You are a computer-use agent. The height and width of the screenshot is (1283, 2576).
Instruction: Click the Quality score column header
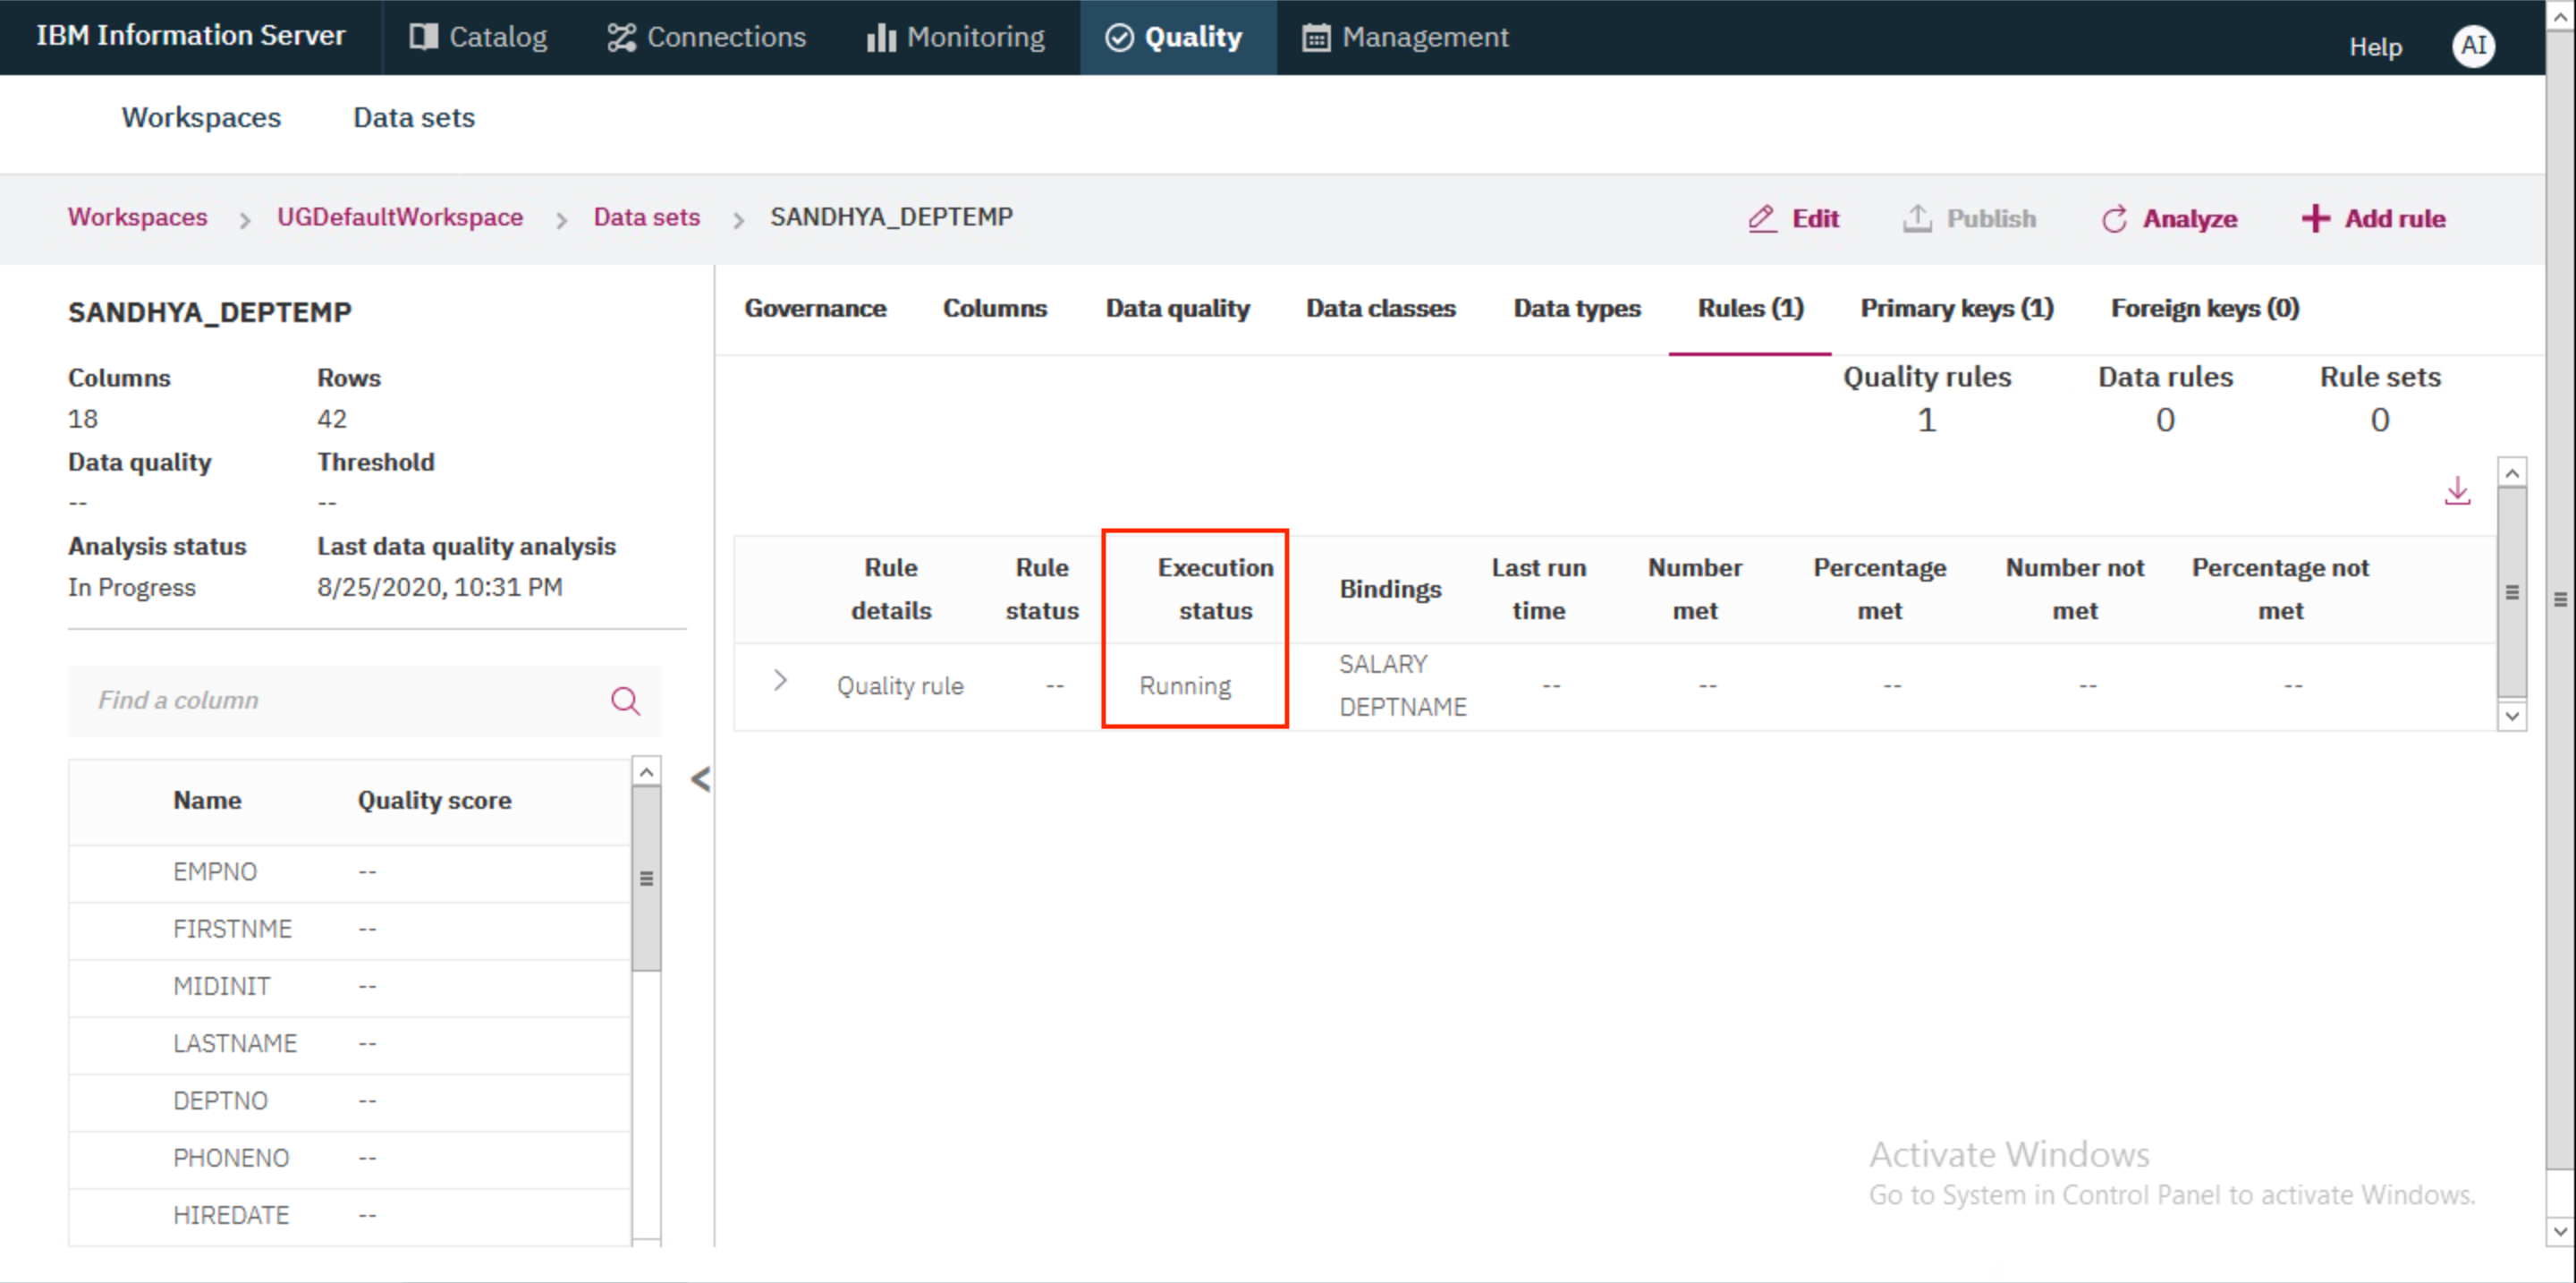[435, 800]
